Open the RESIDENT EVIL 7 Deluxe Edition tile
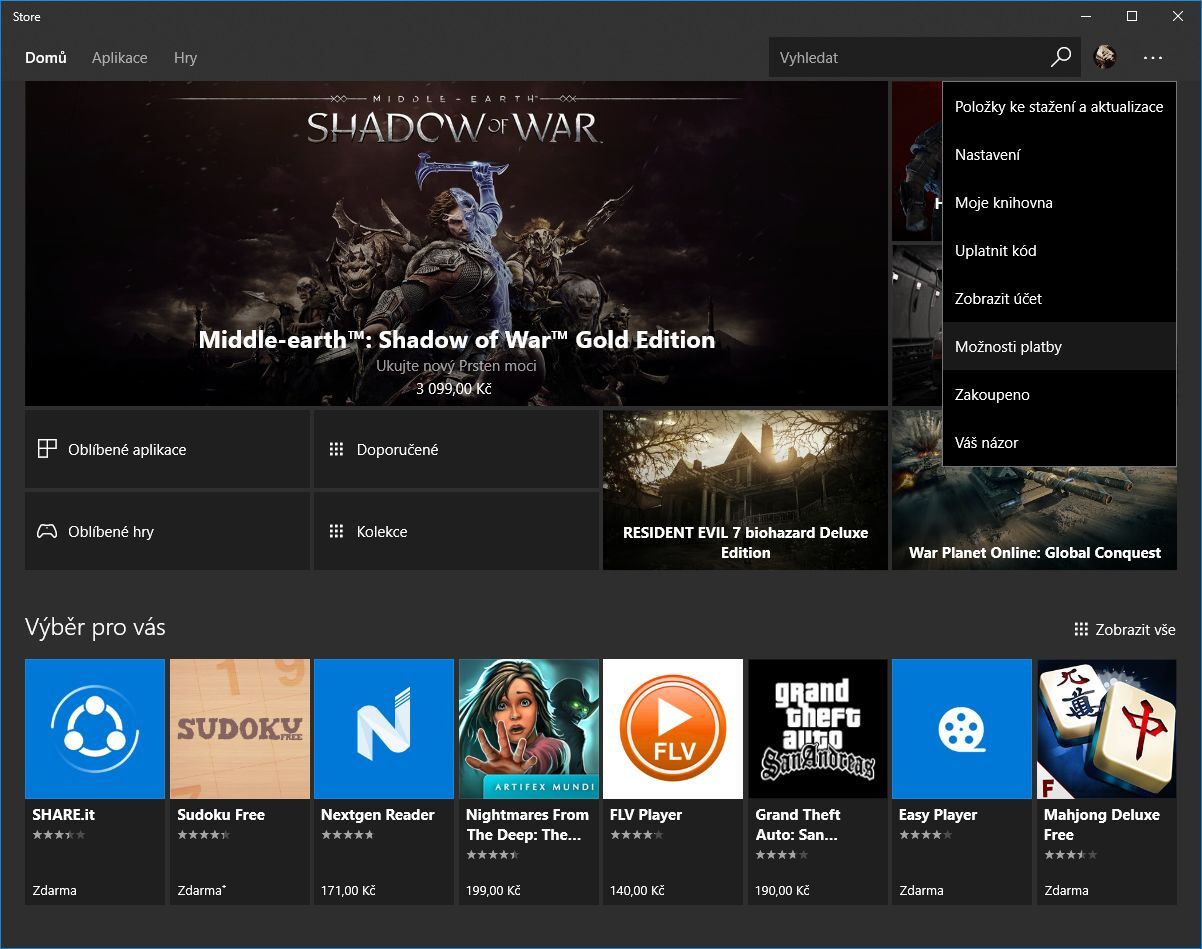Viewport: 1202px width, 949px height. [x=744, y=489]
